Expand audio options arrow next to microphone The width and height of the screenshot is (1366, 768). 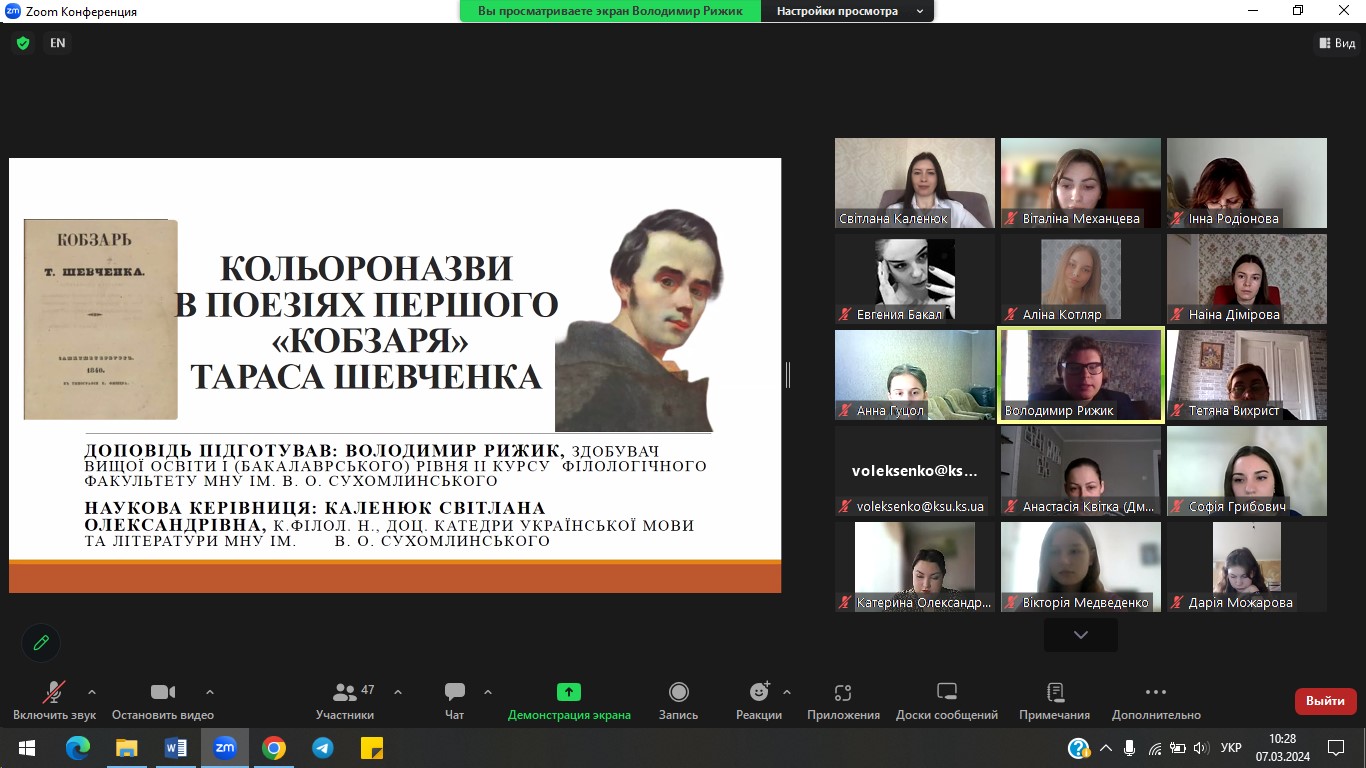point(92,692)
